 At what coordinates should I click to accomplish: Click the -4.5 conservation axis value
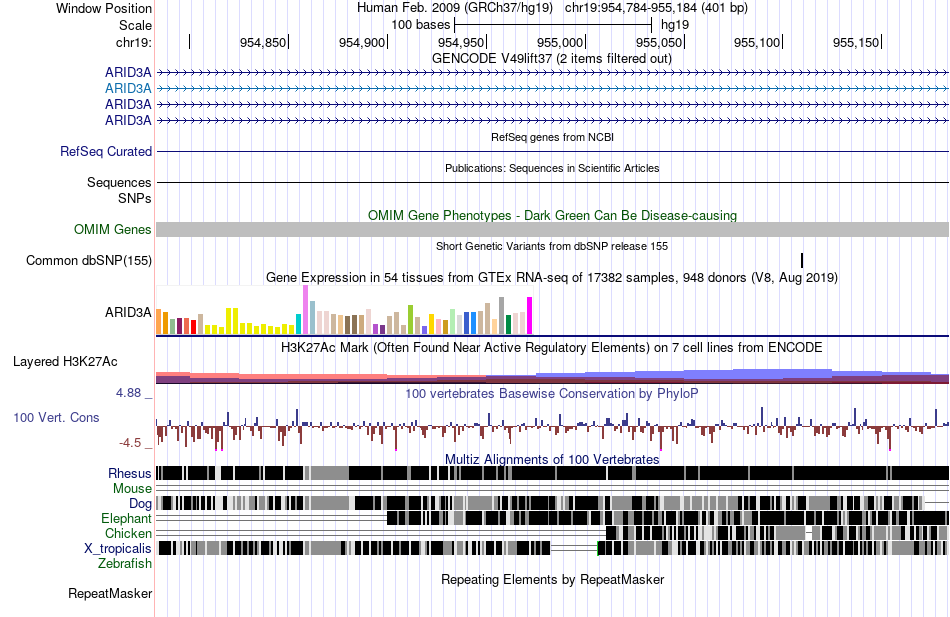[130, 443]
